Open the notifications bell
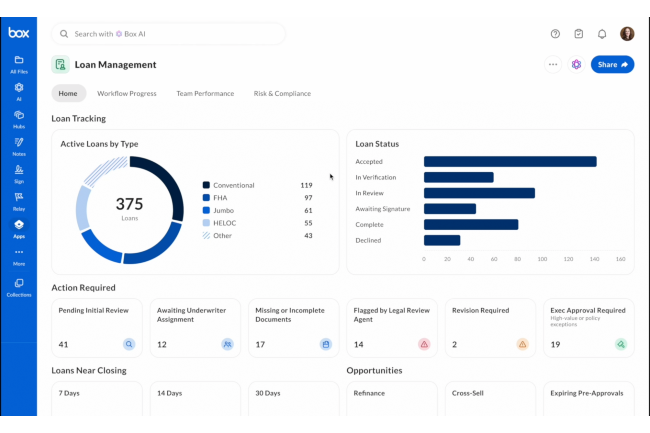The height and width of the screenshot is (433, 650). 602,34
